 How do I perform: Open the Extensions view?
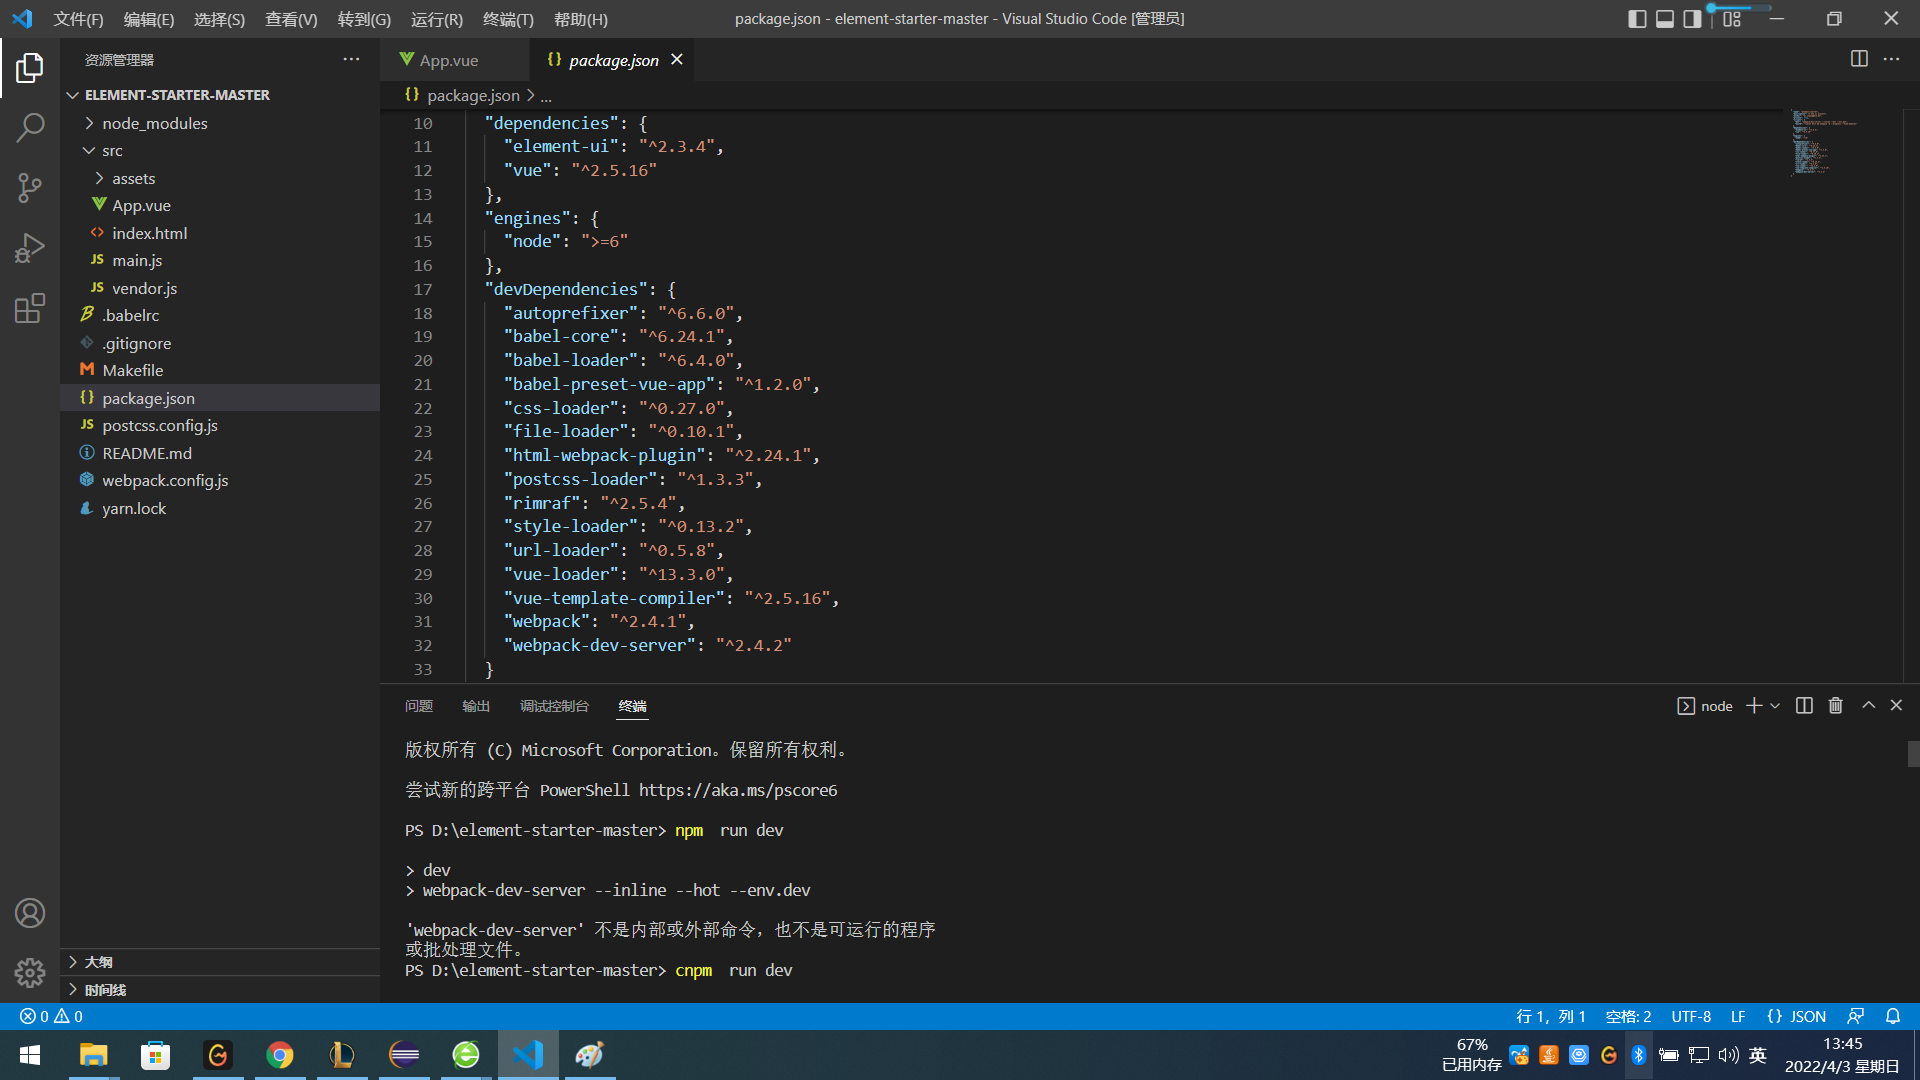point(30,308)
